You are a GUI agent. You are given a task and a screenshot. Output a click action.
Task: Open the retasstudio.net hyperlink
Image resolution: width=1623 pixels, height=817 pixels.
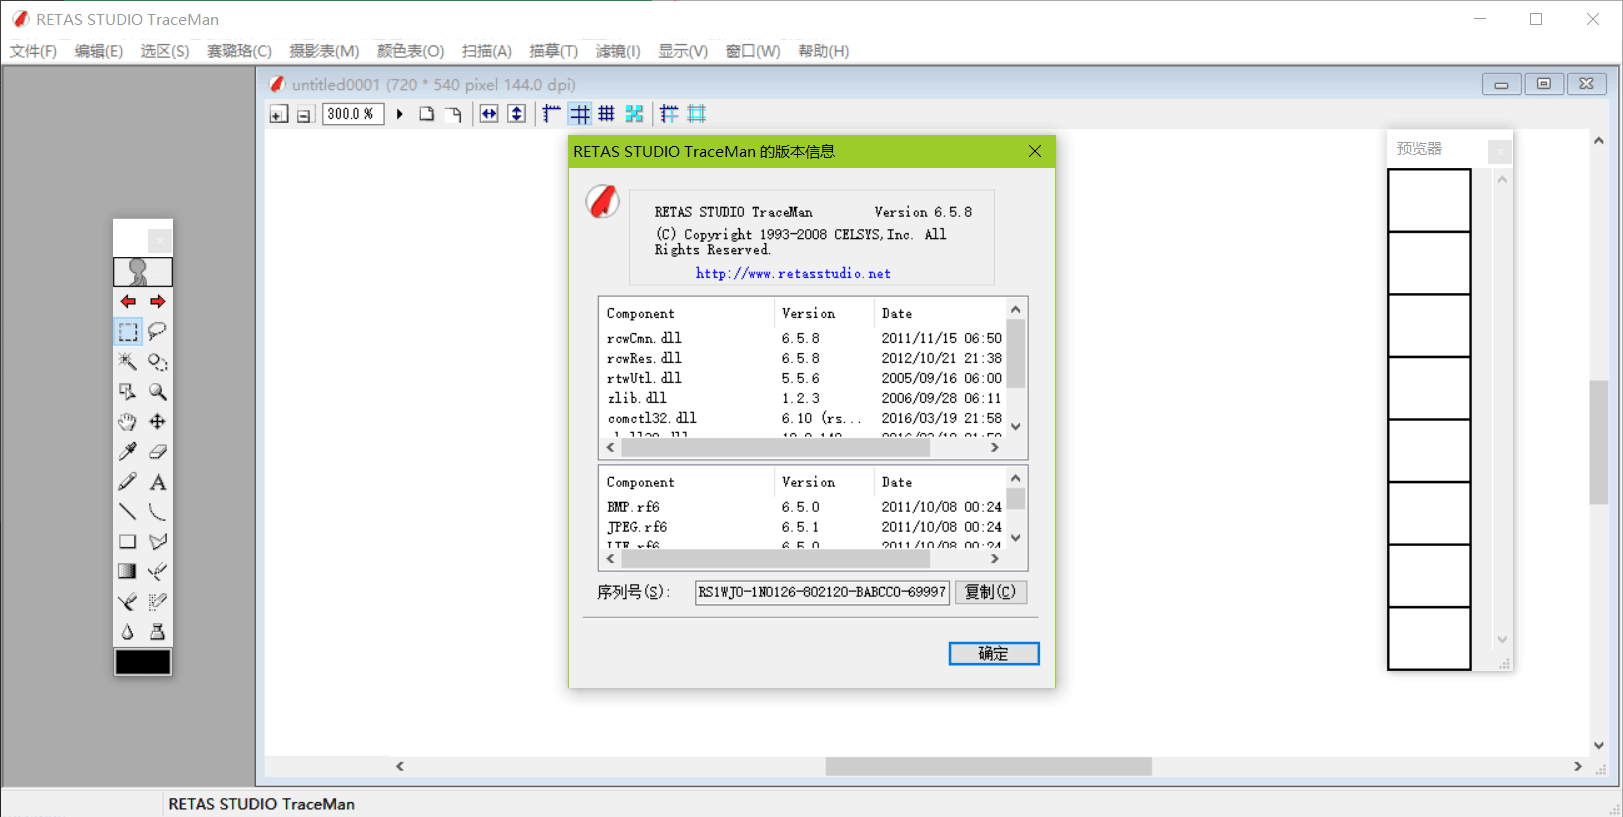(x=793, y=273)
